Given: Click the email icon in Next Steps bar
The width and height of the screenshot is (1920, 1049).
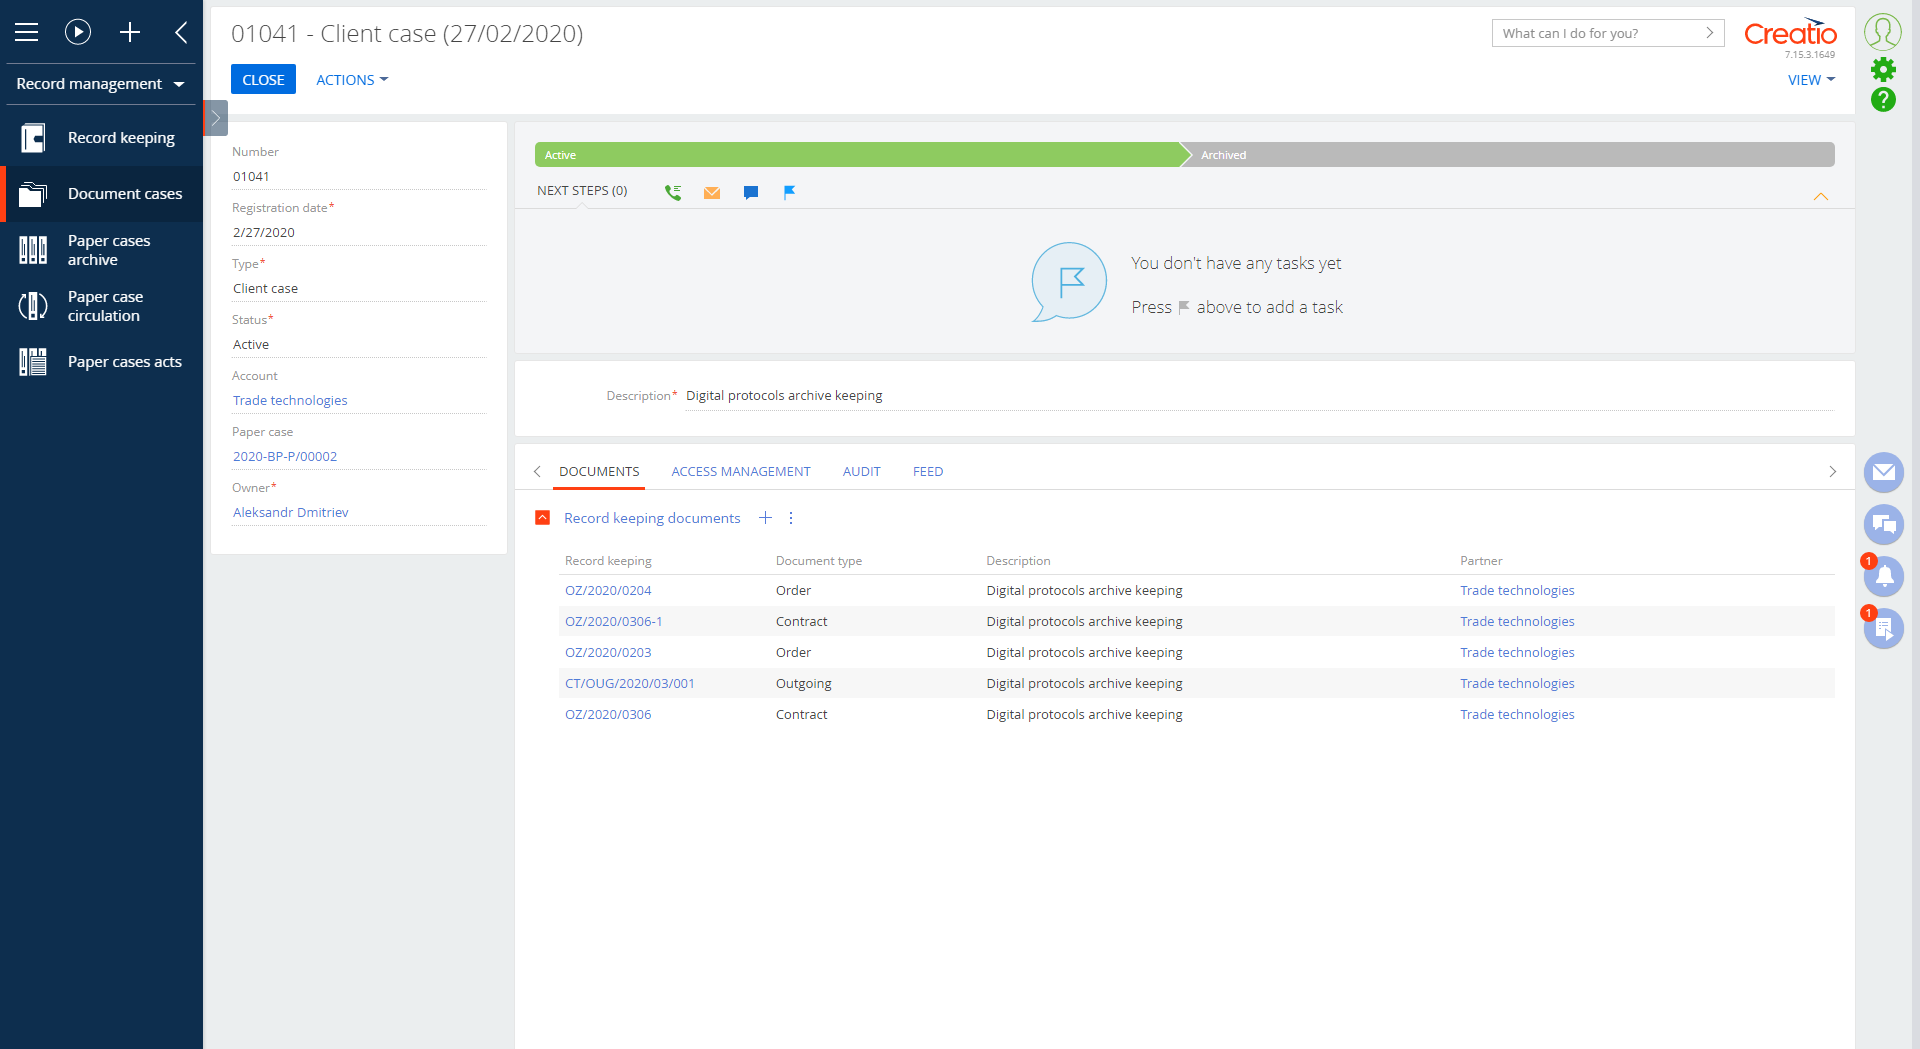Looking at the screenshot, I should tap(712, 193).
